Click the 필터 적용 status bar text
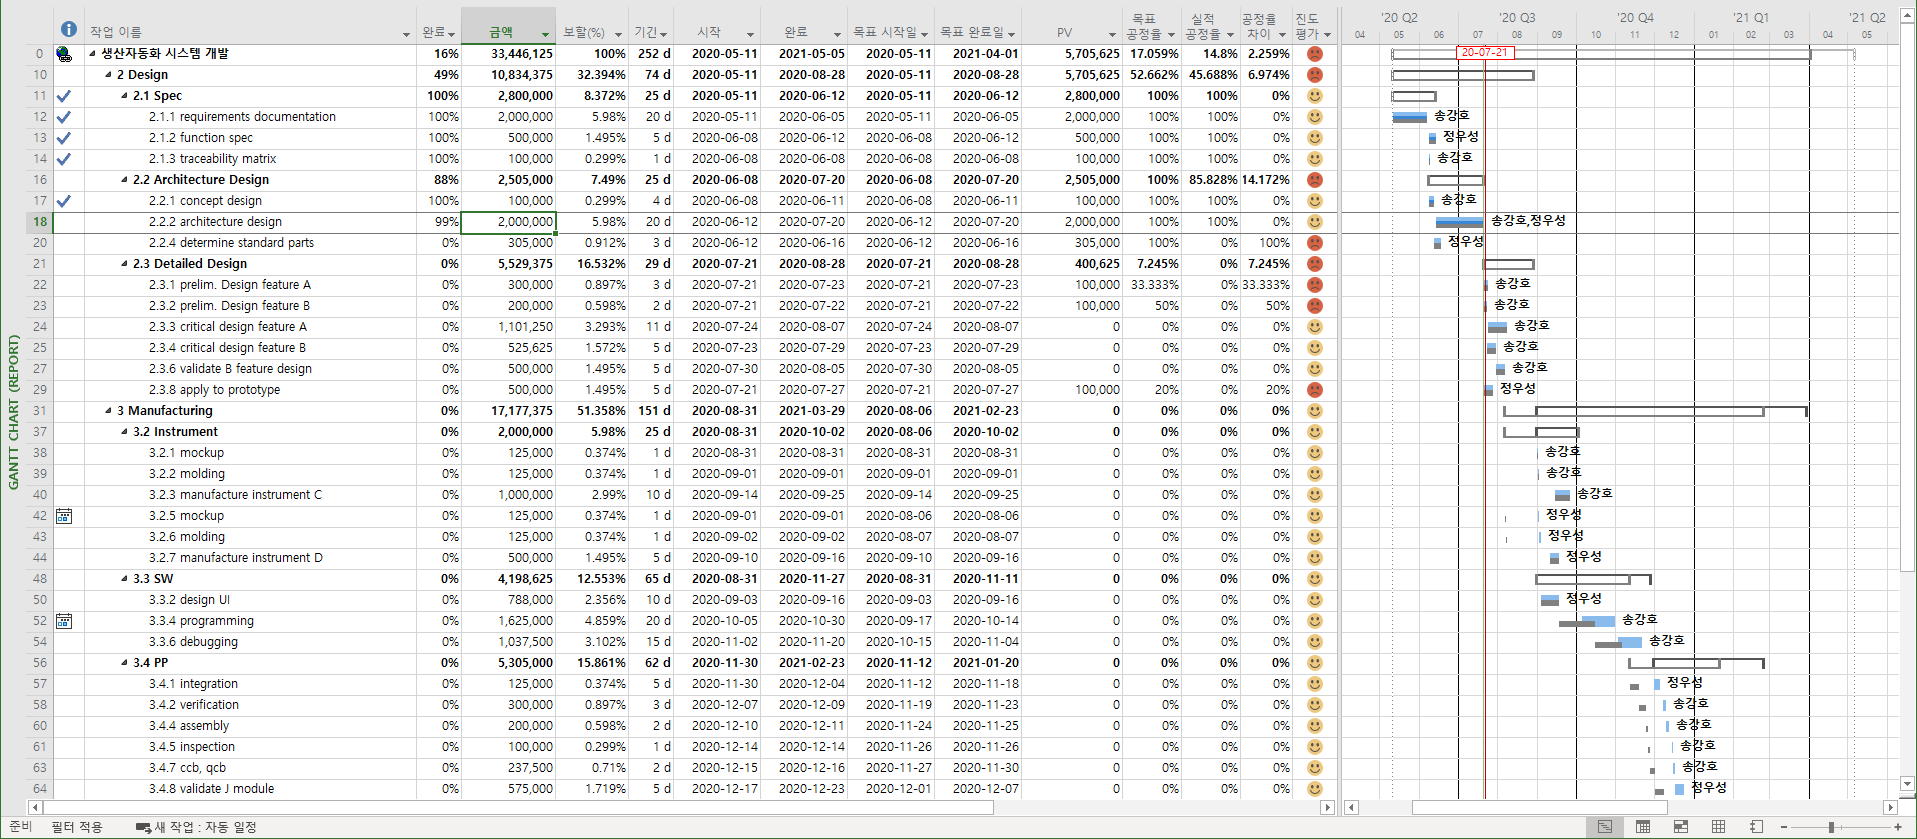 (x=77, y=828)
